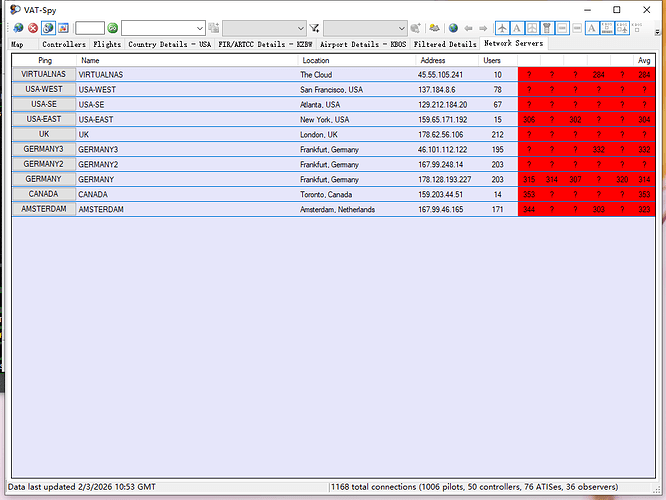Click the red stop icon in toolbar

click(x=33, y=28)
